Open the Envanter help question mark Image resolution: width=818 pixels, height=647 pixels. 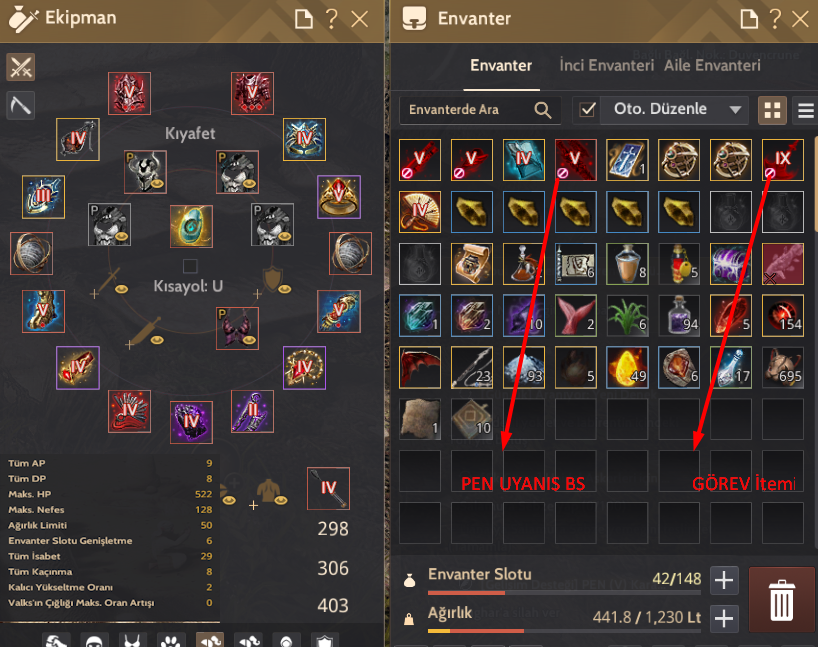pyautogui.click(x=775, y=19)
